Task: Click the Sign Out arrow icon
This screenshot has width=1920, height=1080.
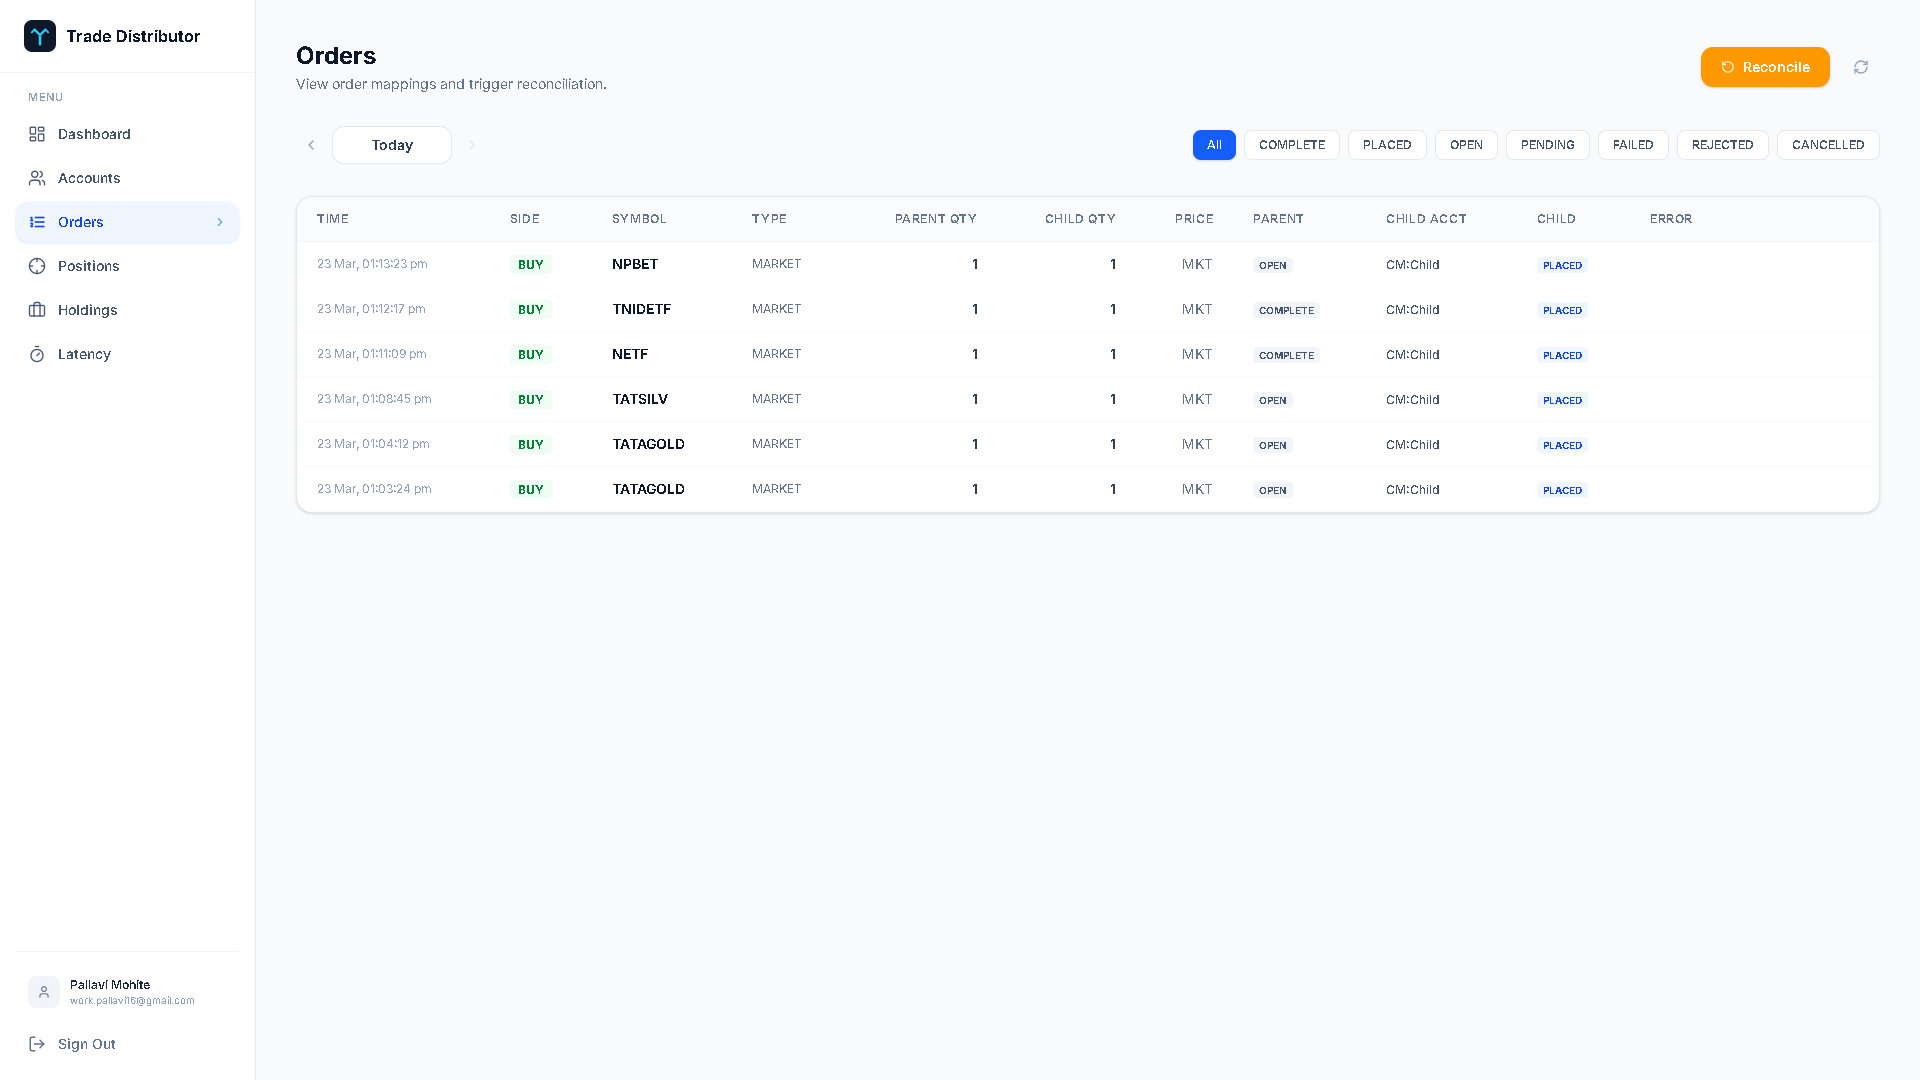Action: coord(37,1044)
